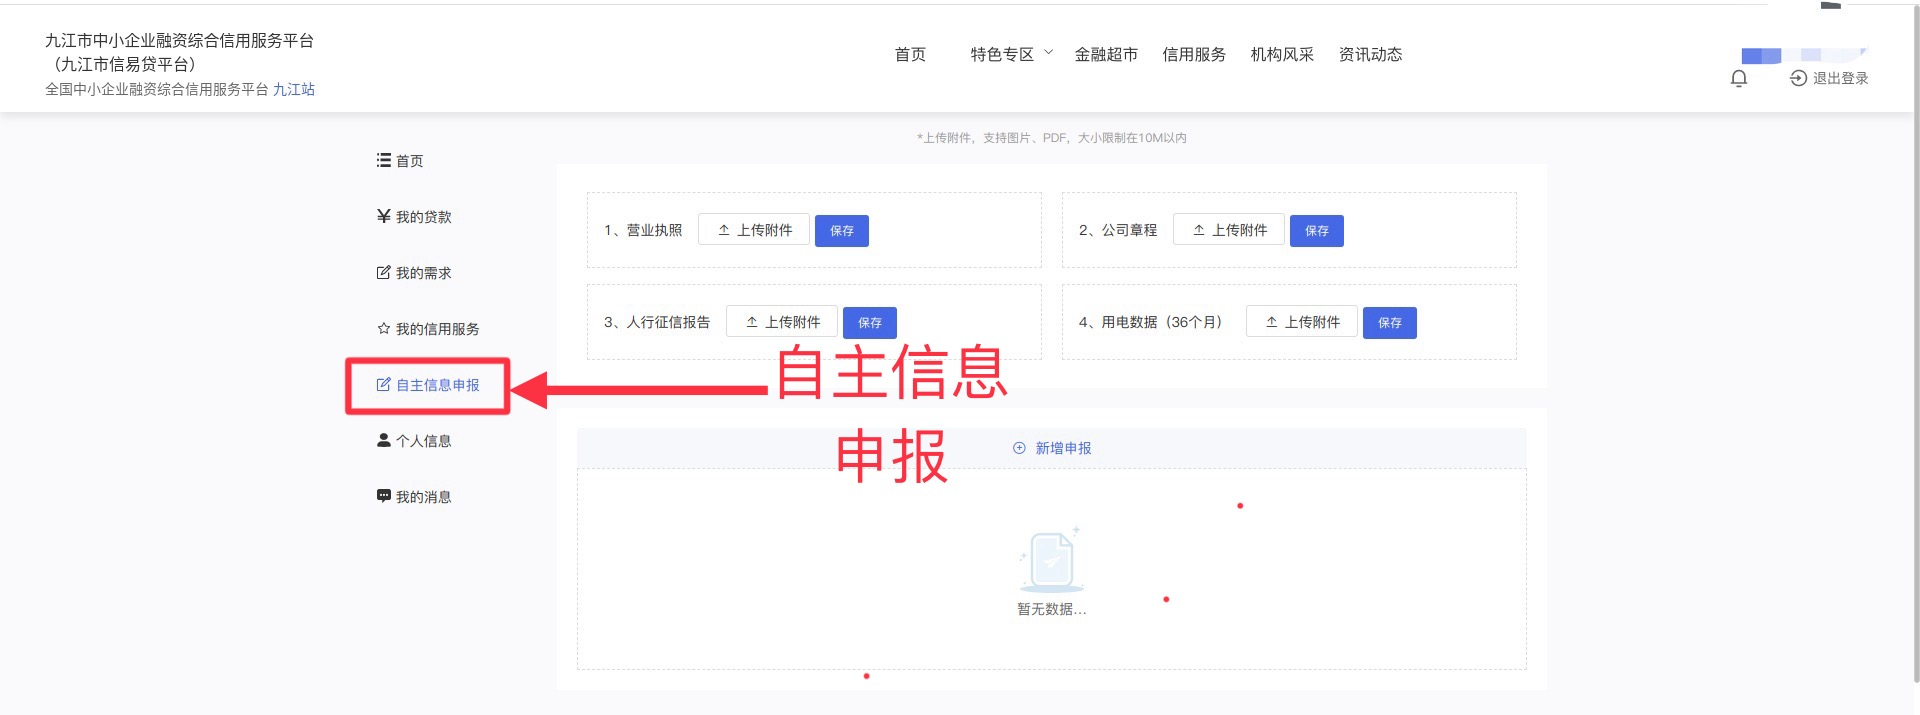Go to the 金融超市 nav item

(x=1106, y=54)
